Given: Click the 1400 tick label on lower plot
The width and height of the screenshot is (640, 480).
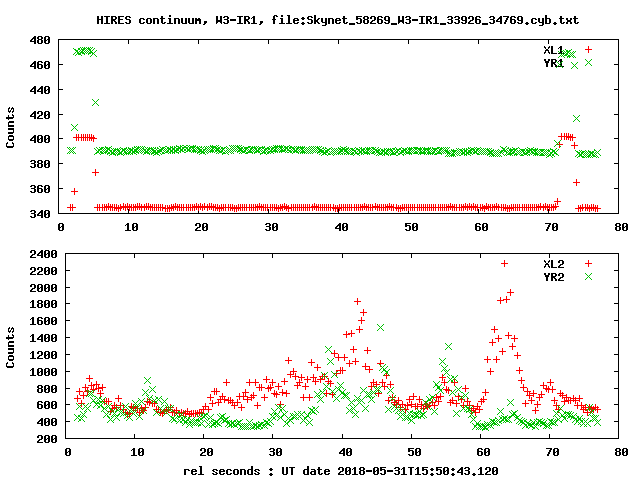Looking at the screenshot, I should 43,338.
